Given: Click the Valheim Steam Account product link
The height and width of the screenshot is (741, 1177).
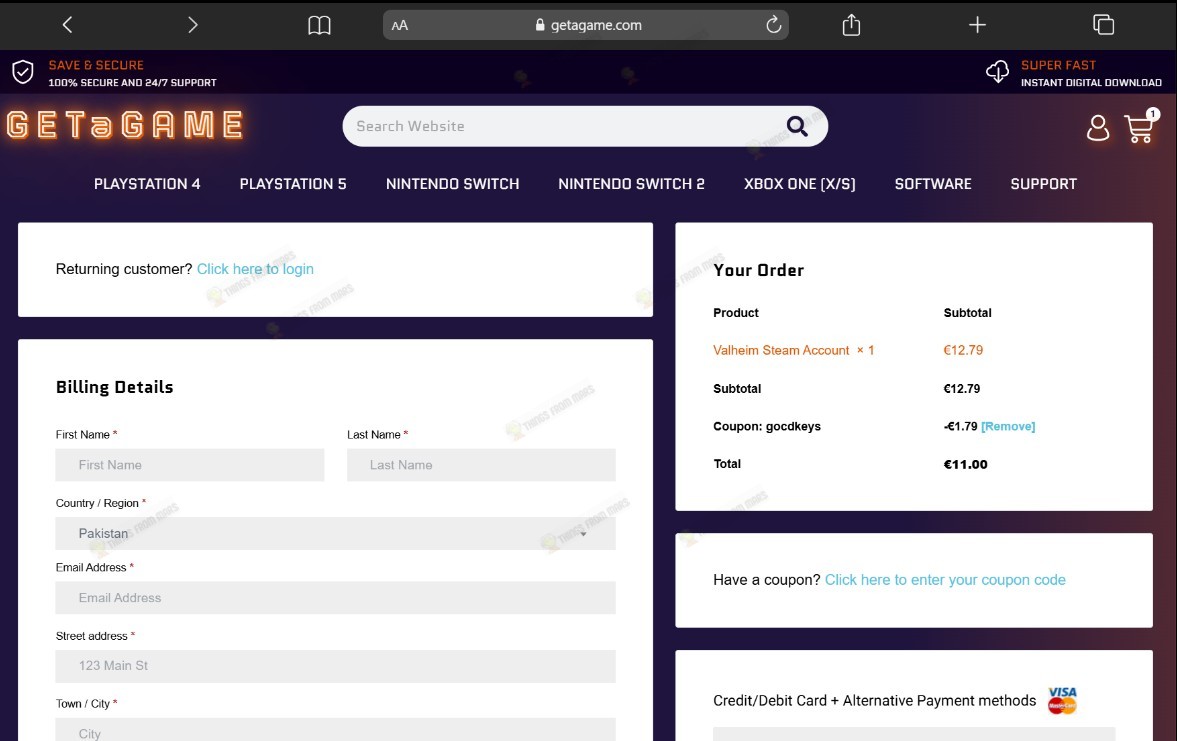Looking at the screenshot, I should click(781, 350).
